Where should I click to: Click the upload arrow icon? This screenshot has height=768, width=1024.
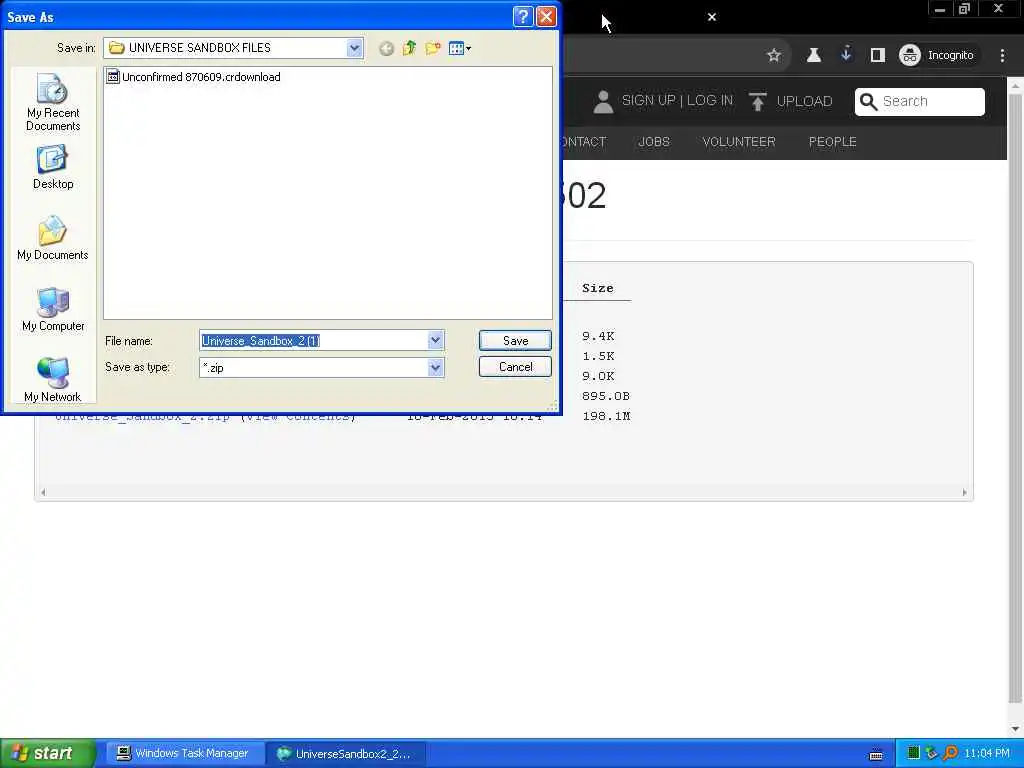point(758,101)
